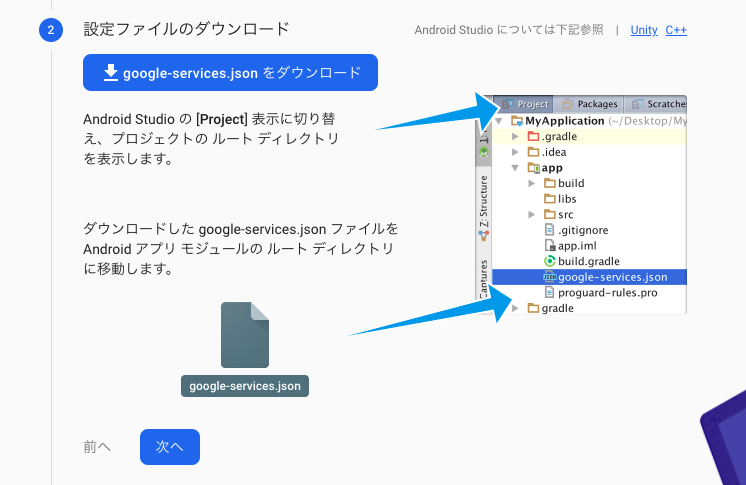746x485 pixels.
Task: Select the Packages tab in Android Studio image
Action: [x=589, y=104]
